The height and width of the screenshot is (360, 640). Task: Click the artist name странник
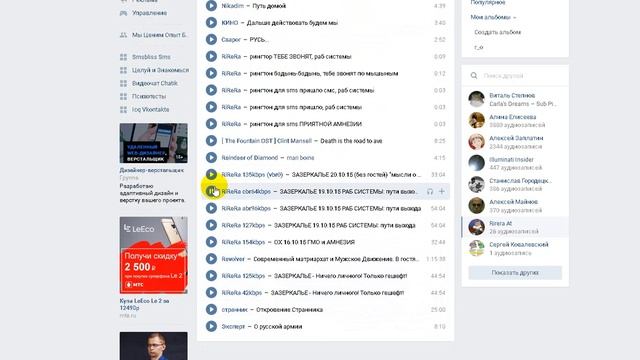pos(235,309)
